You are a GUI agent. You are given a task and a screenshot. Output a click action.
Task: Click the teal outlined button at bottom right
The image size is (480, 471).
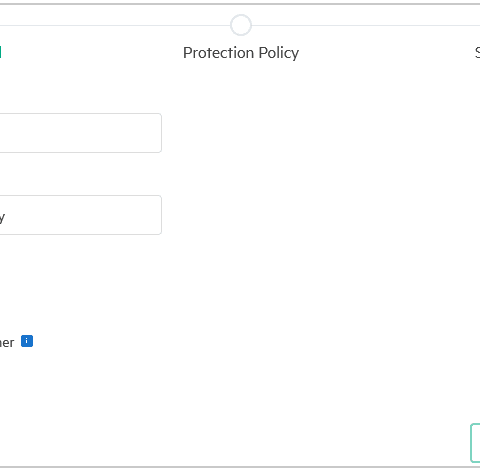coord(475,443)
